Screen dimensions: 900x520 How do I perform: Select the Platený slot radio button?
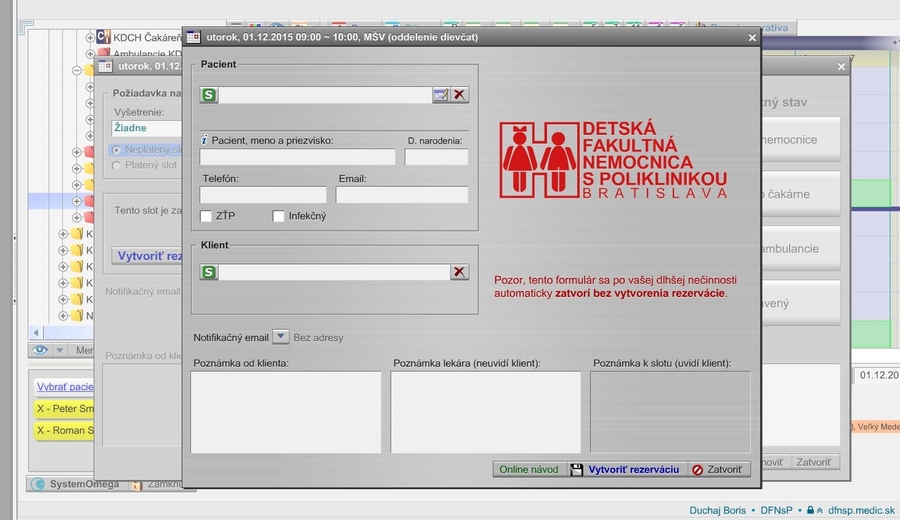[x=116, y=165]
